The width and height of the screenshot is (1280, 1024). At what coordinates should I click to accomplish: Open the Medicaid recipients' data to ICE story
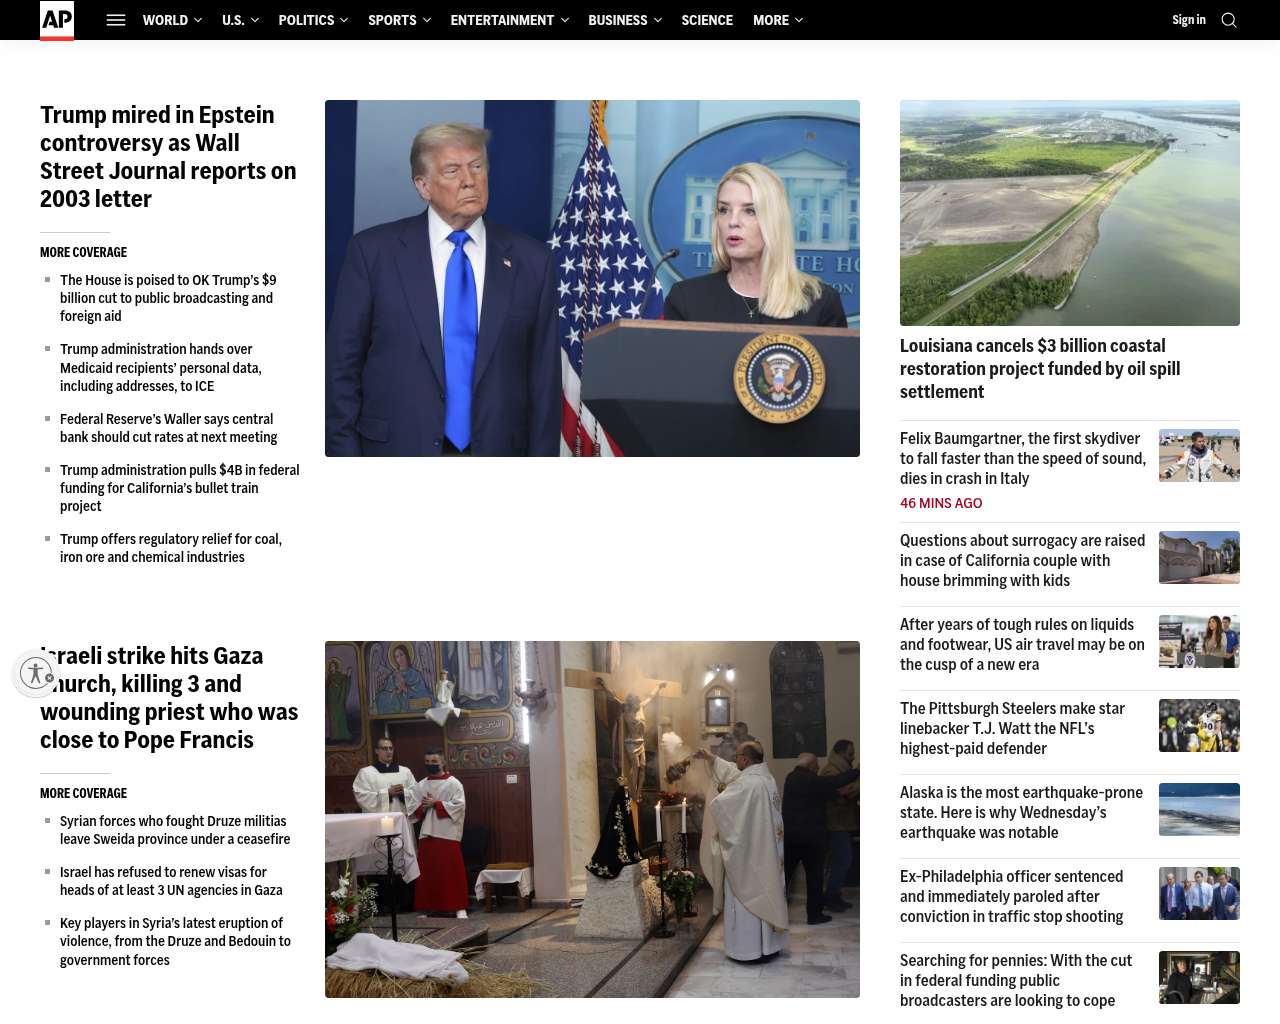coord(161,368)
